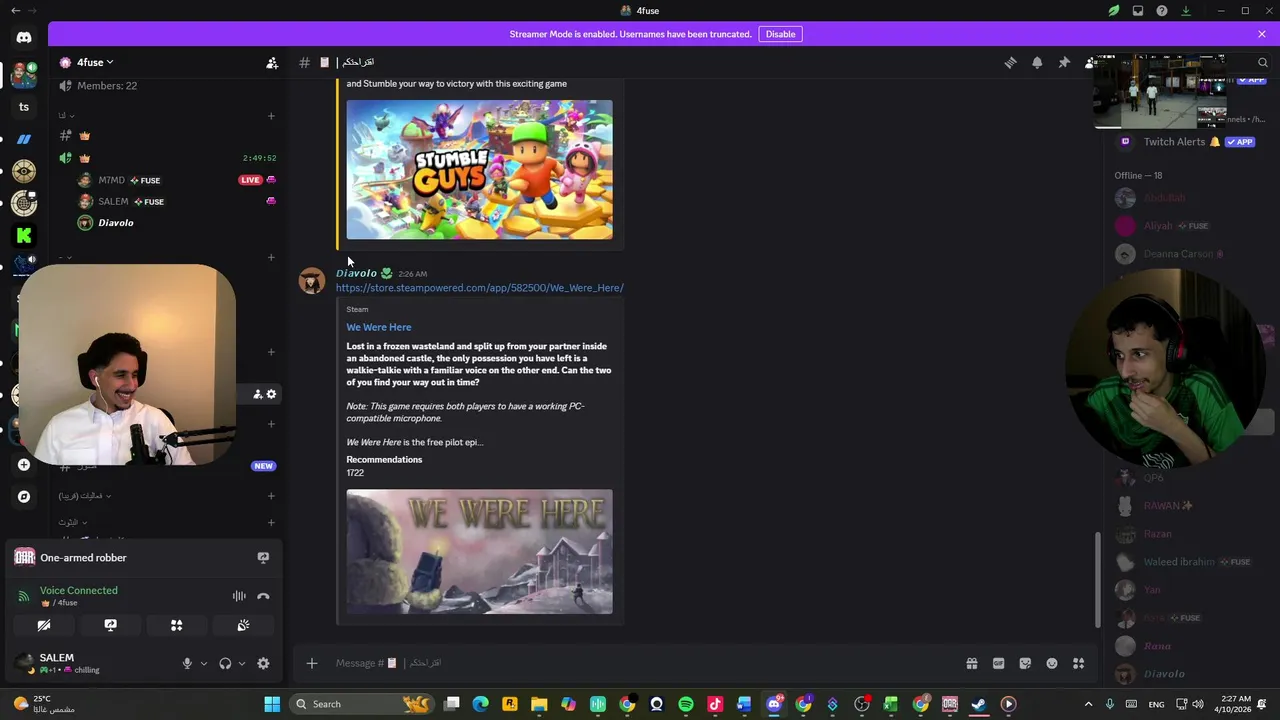Select the 'ts' server icon
This screenshot has height=720, width=1280.
pos(24,107)
